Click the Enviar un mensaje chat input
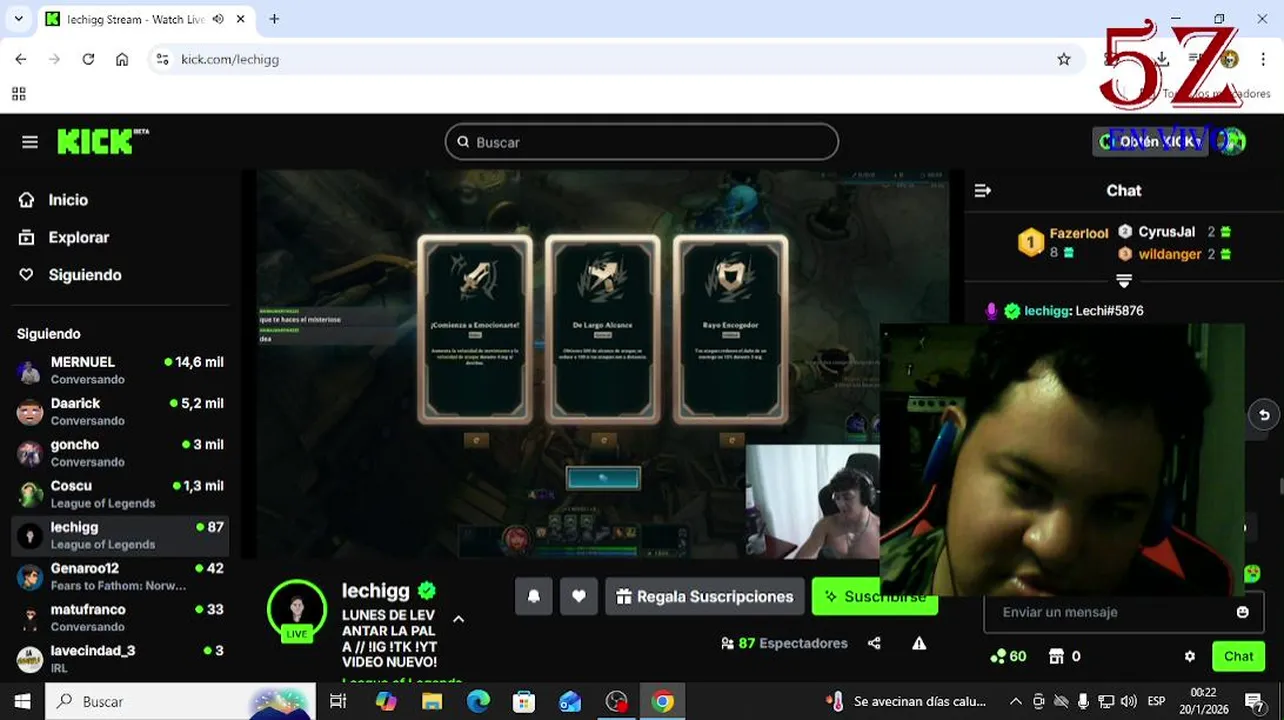 [1124, 612]
